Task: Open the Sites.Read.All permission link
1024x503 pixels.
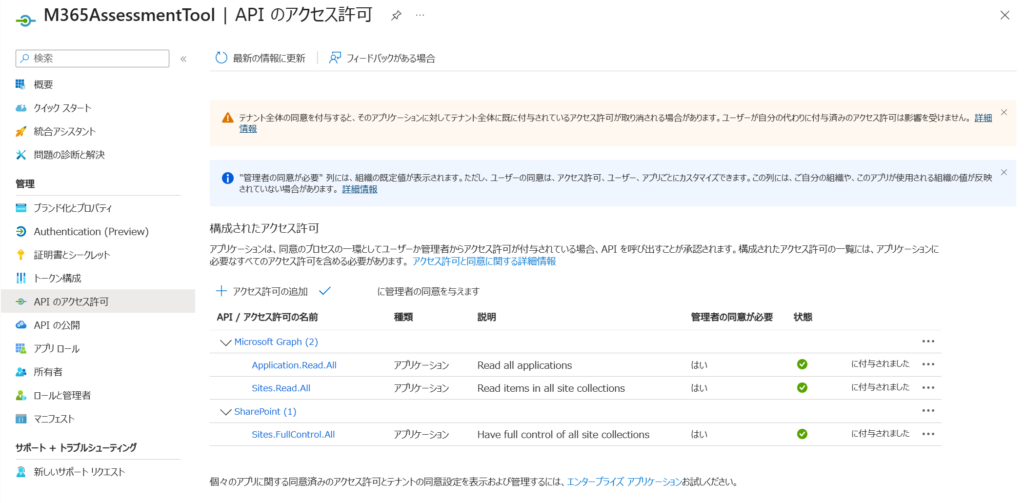Action: (x=281, y=388)
